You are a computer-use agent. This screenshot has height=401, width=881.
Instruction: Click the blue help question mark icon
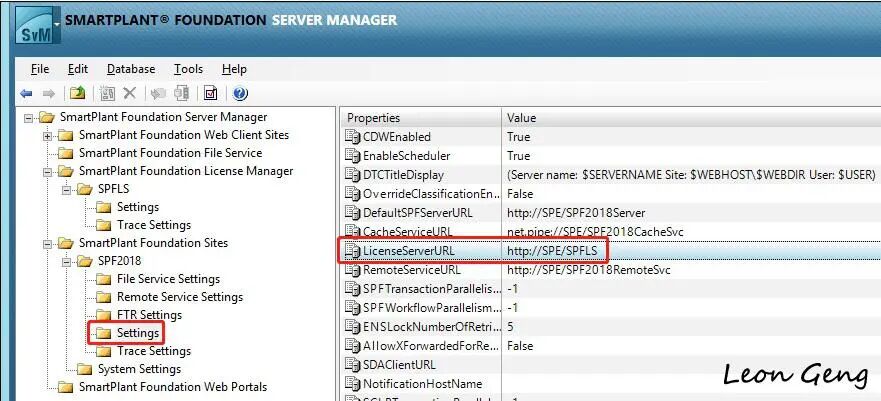pos(240,93)
